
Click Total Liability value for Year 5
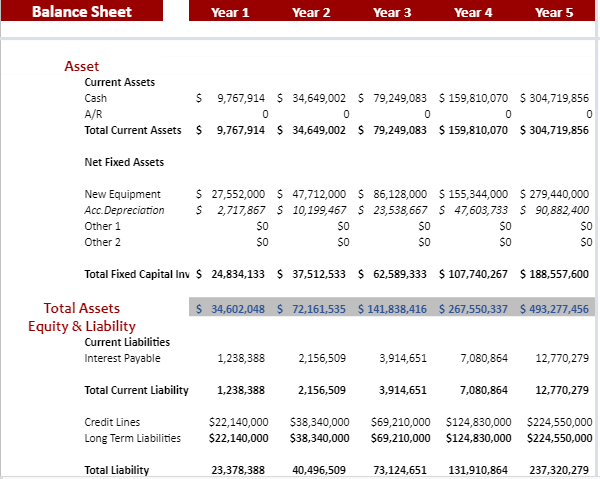561,470
